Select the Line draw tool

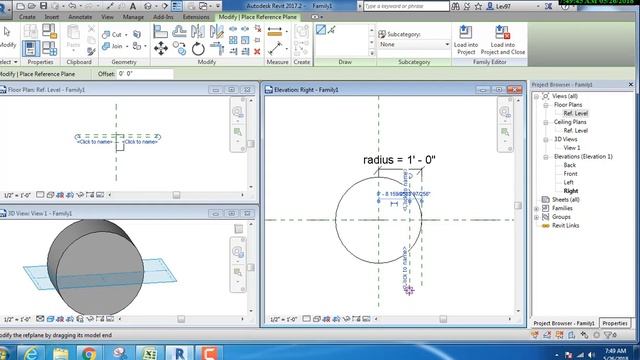[321, 29]
